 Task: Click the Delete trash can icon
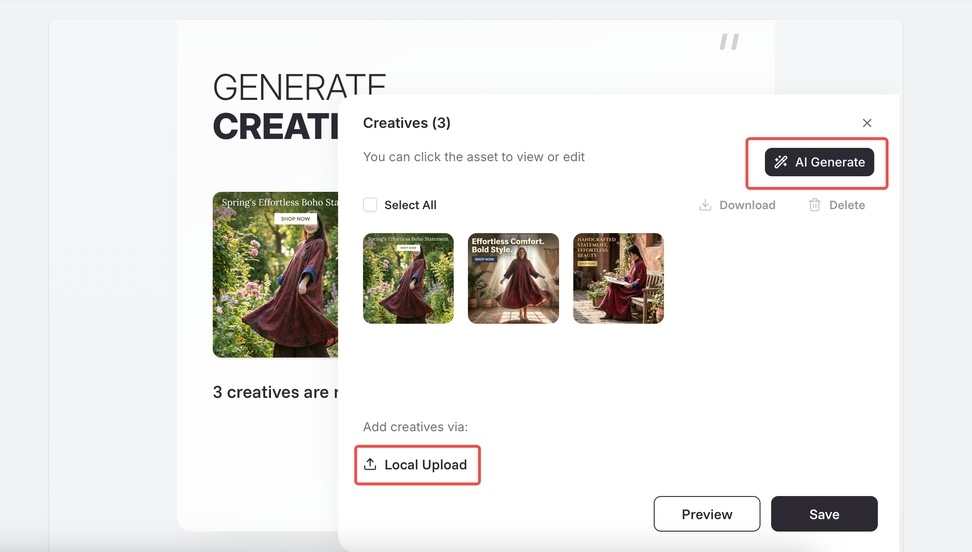(x=814, y=205)
